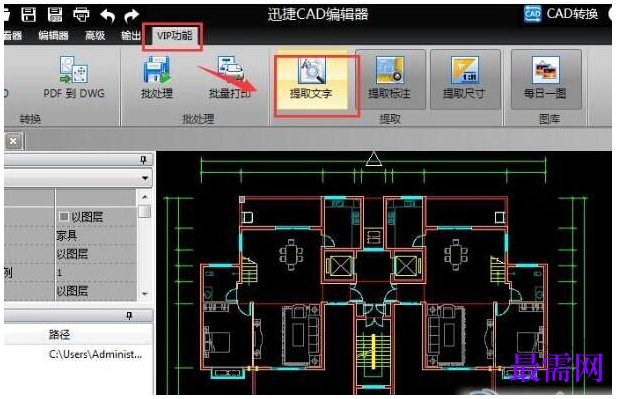Pin the properties panel with the pushpin
Image resolution: width=622 pixels, height=399 pixels.
[x=143, y=159]
